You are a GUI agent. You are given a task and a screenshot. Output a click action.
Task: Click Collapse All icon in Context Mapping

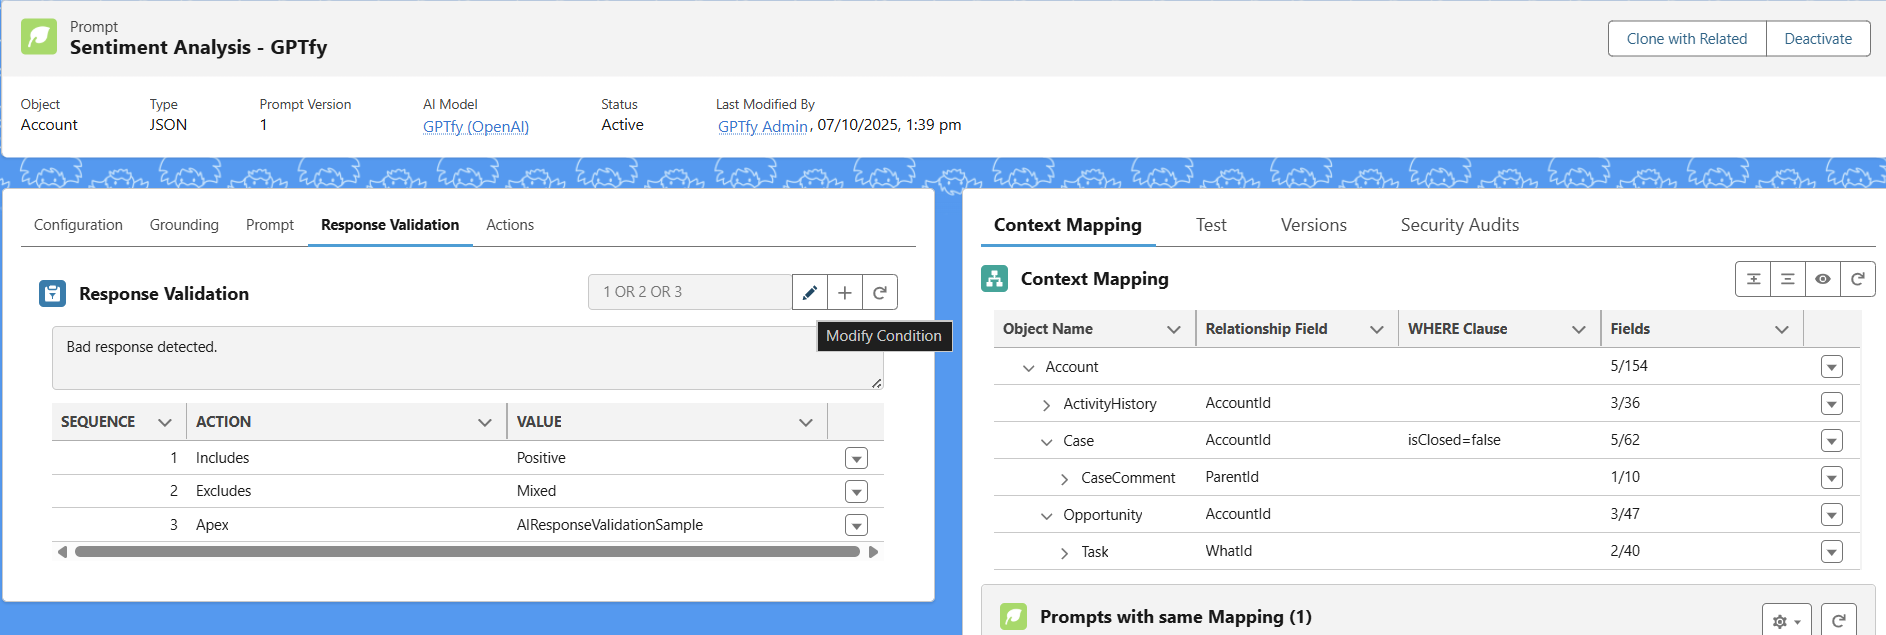tap(1788, 279)
